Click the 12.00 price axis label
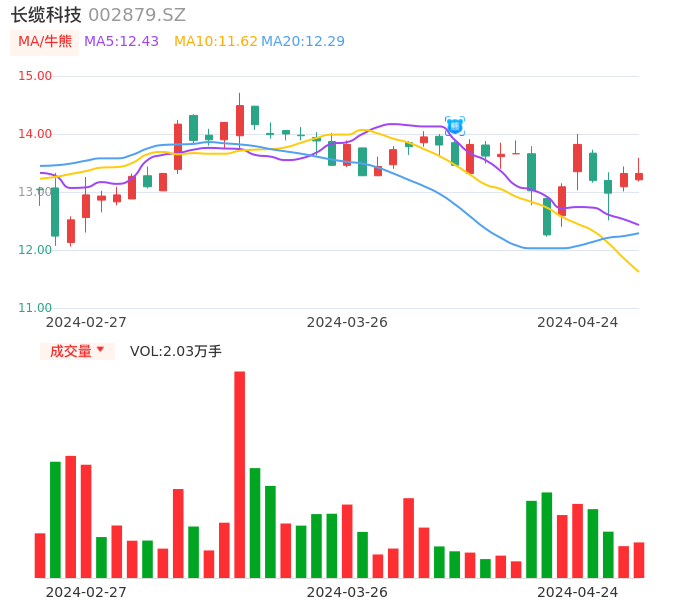The width and height of the screenshot is (686, 606). pos(35,250)
